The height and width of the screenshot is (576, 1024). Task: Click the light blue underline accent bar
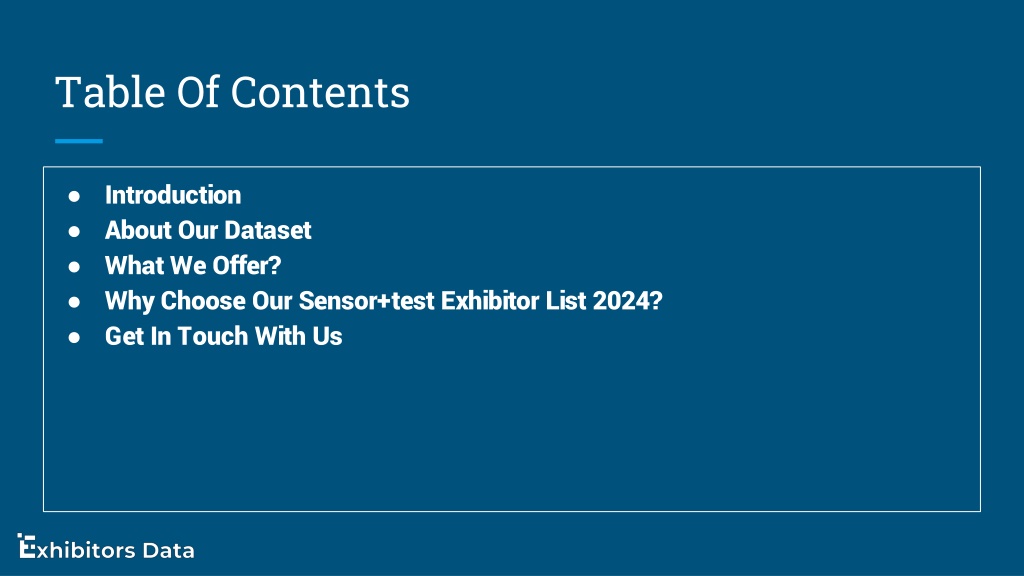pos(79,141)
